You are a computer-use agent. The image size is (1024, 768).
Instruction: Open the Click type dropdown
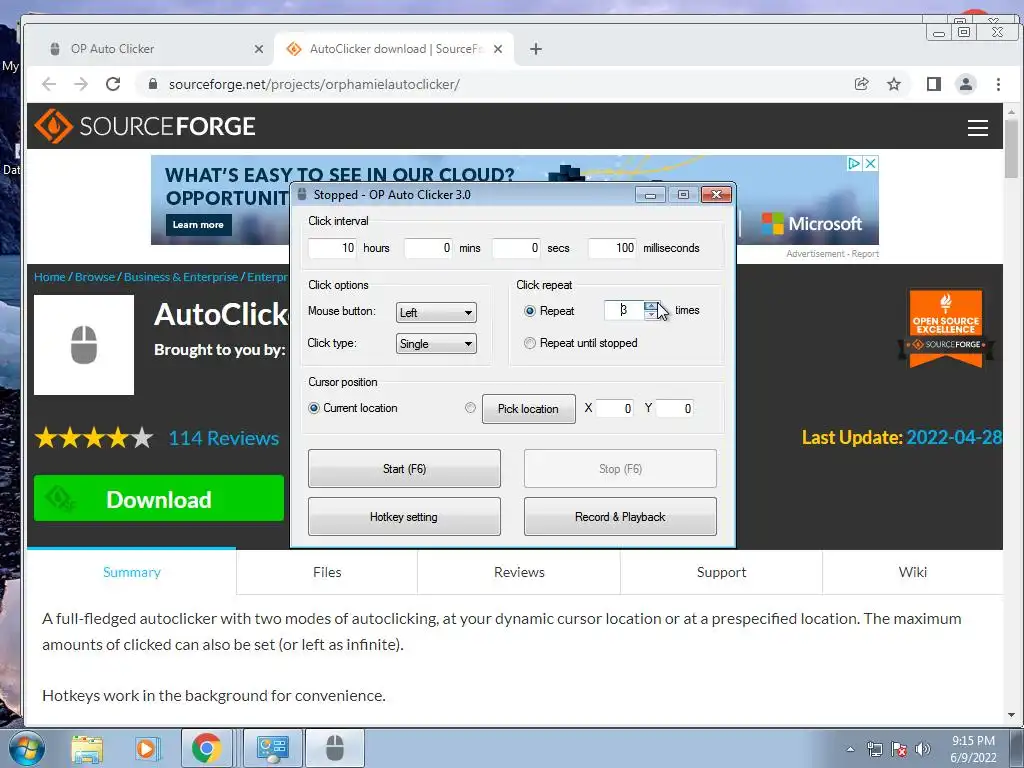[x=436, y=344]
